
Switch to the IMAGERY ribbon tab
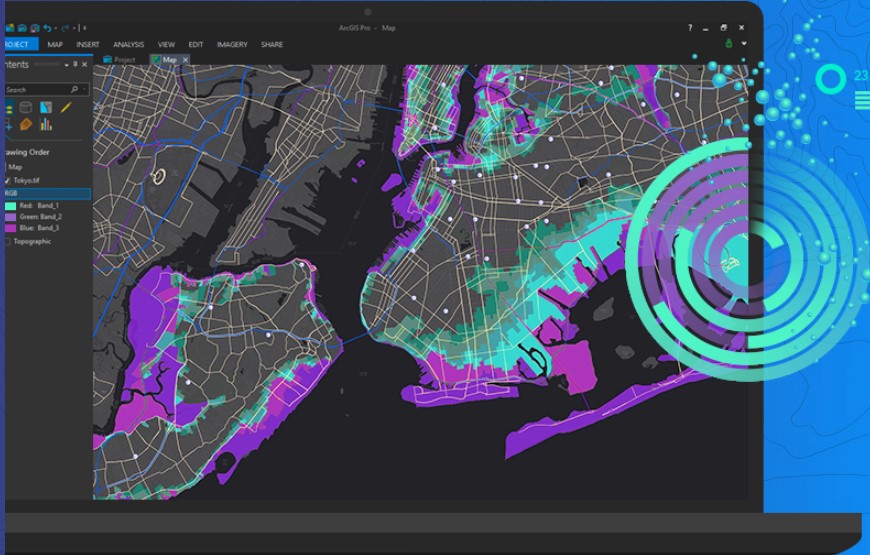tap(232, 44)
